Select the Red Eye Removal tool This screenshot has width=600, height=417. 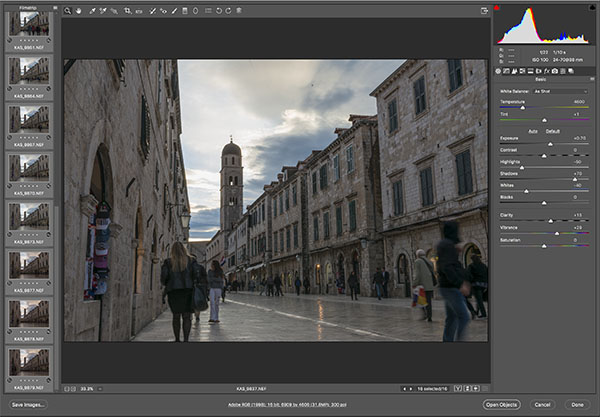tap(163, 11)
